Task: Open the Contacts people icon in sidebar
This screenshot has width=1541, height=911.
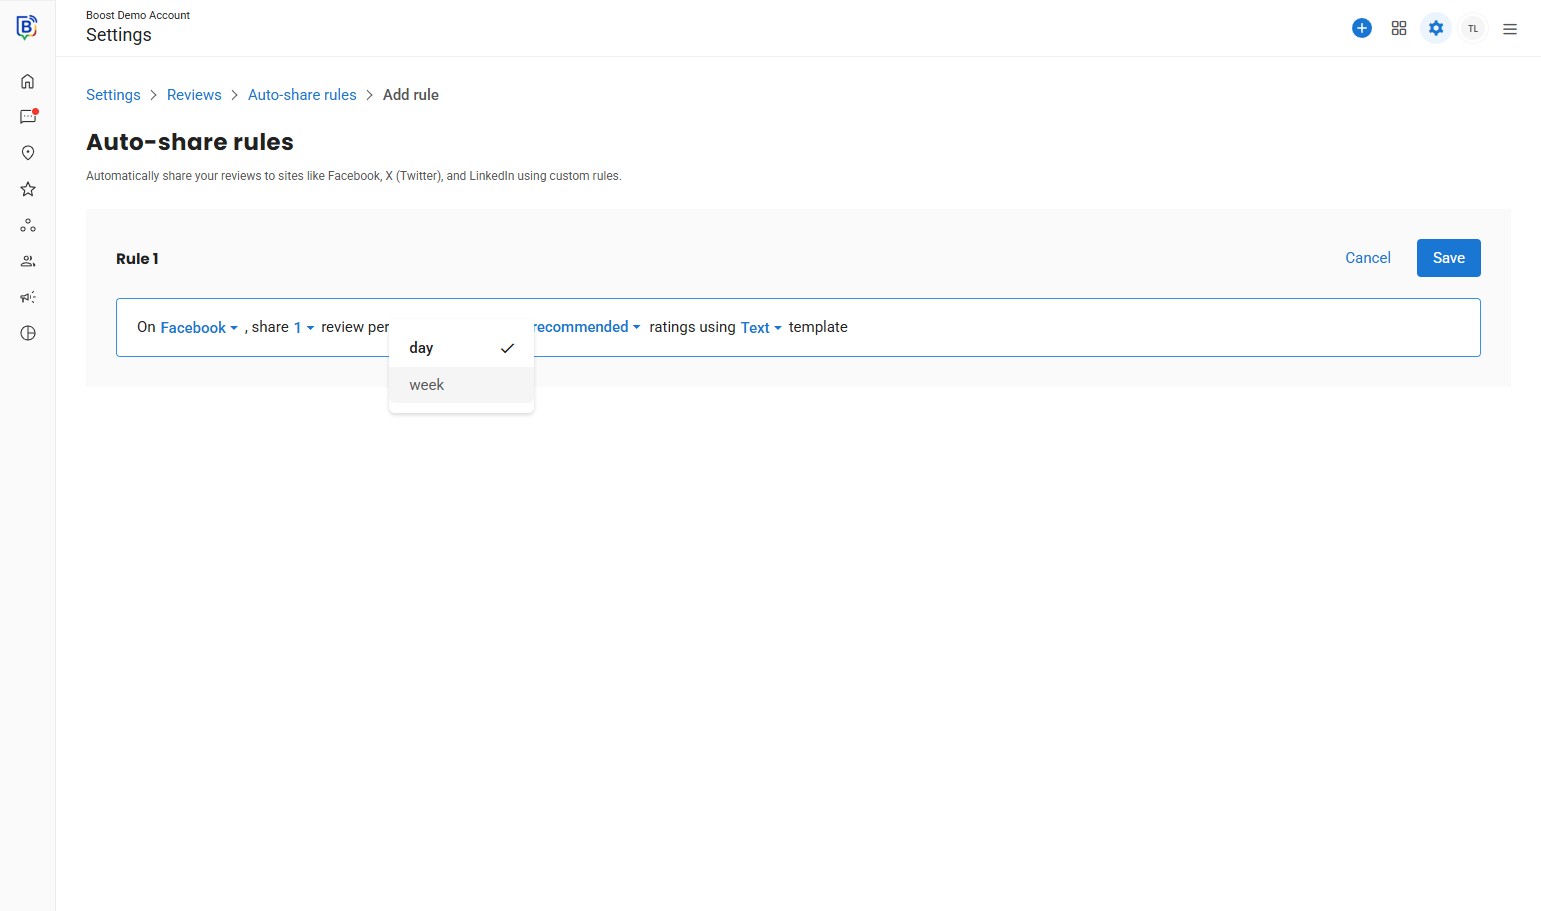Action: coord(28,261)
